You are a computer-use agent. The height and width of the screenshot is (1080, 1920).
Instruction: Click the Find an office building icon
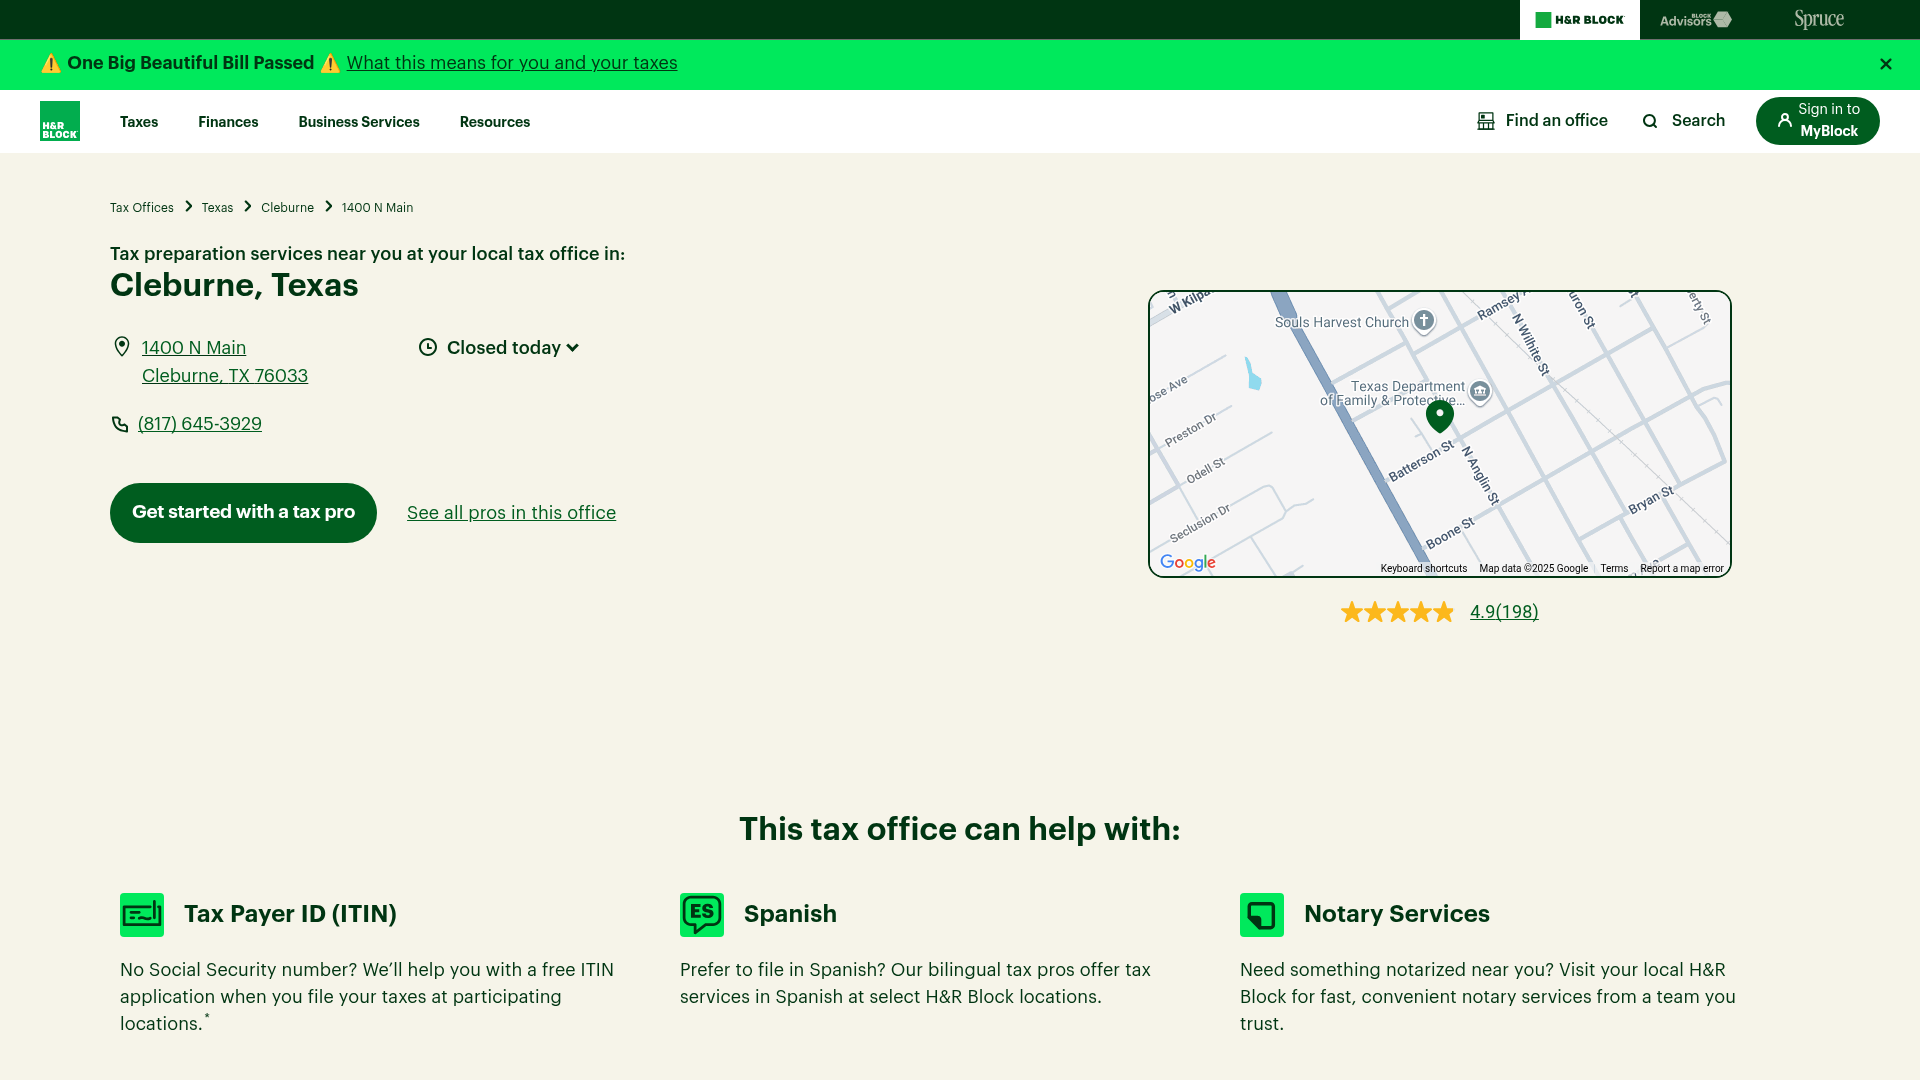pyautogui.click(x=1486, y=121)
